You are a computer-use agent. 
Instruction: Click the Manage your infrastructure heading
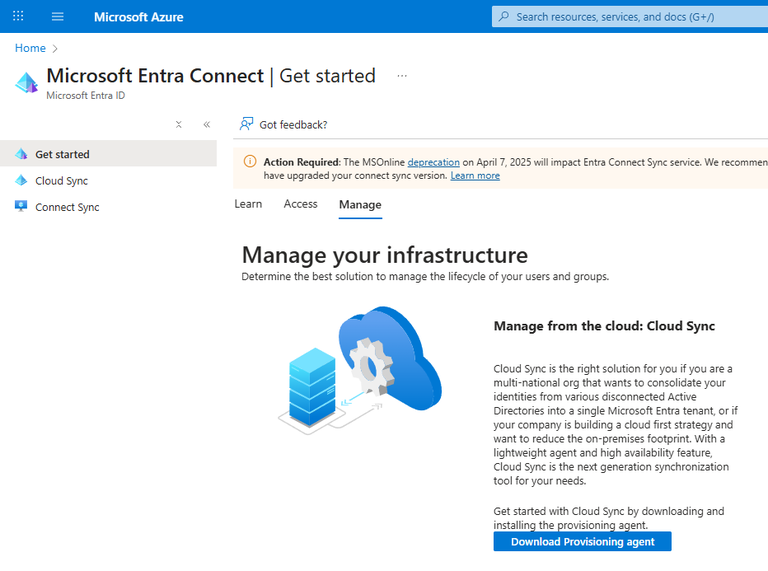tap(385, 255)
